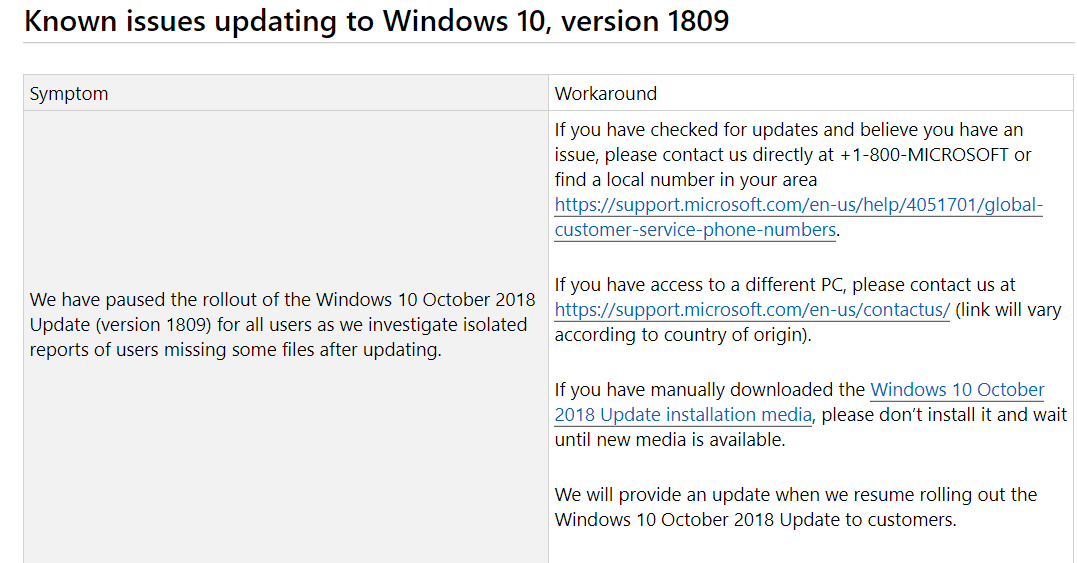Click the 'link will vary' parenthetical note
Screen dimensions: 1077x563
point(1010,310)
